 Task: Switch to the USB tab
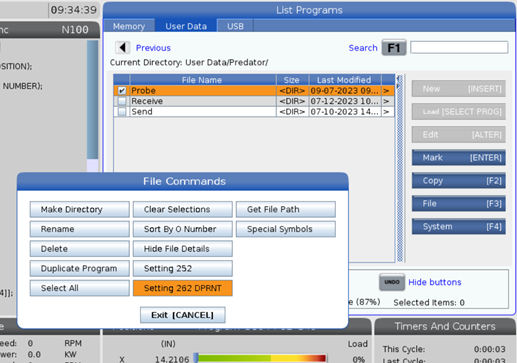[235, 26]
